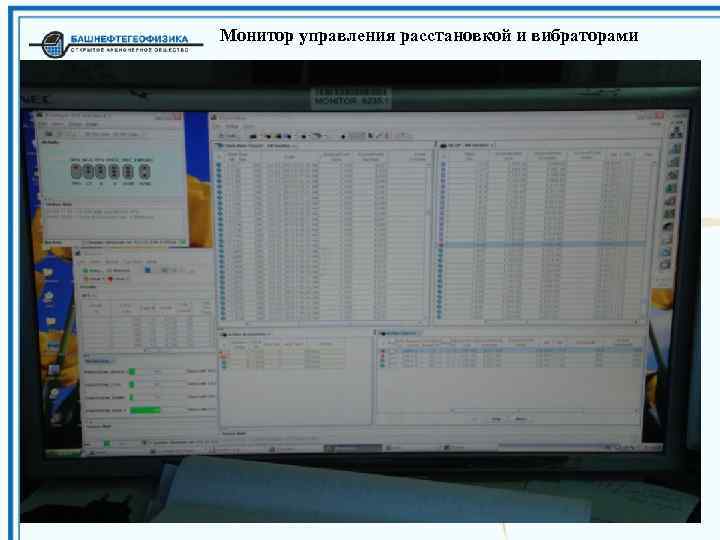Click the left button under the lower-right pane
Image resolution: width=720 pixels, height=540 pixels.
coord(496,419)
